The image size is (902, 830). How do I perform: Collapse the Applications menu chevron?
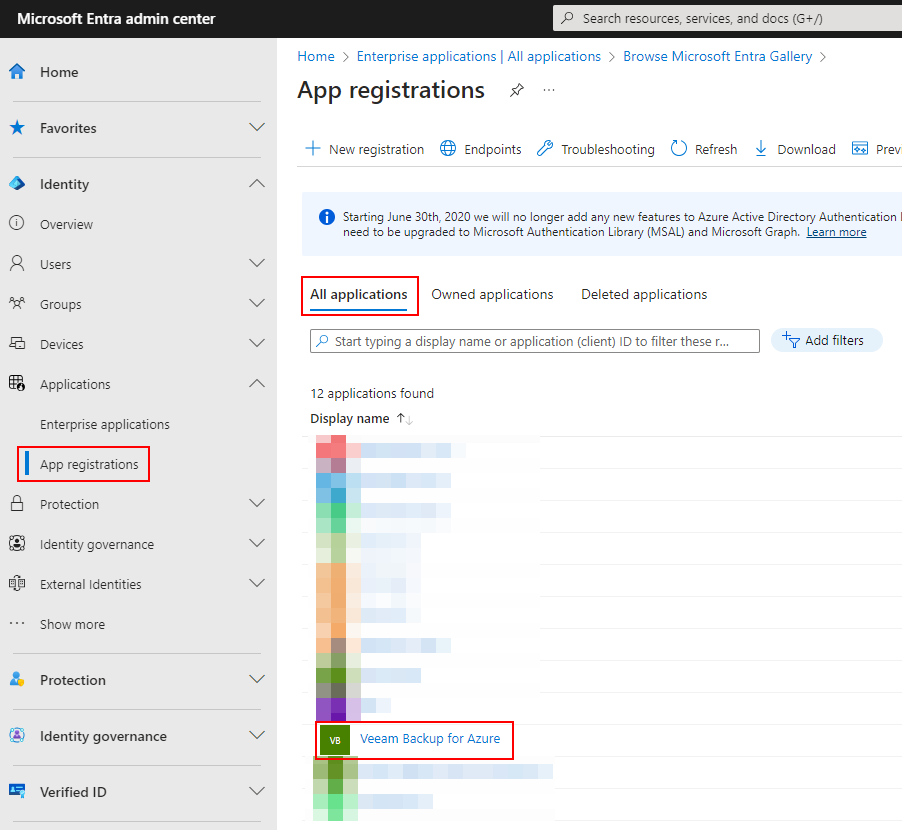pyautogui.click(x=257, y=383)
